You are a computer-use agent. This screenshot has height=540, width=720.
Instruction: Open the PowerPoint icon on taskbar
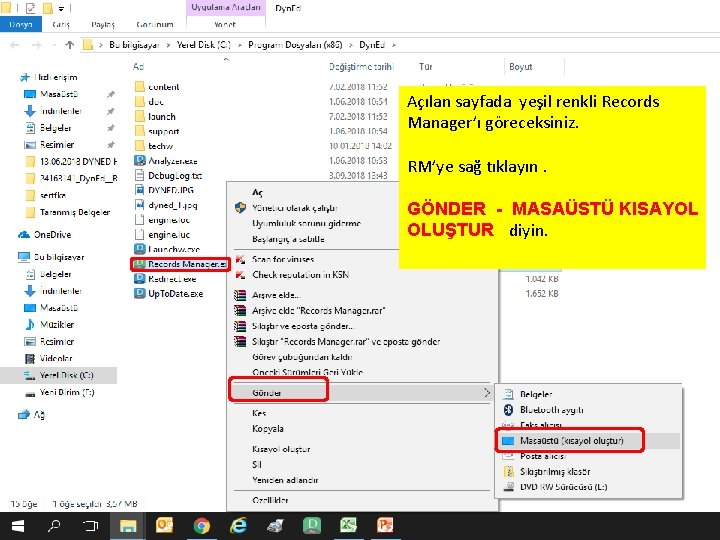tap(385, 525)
